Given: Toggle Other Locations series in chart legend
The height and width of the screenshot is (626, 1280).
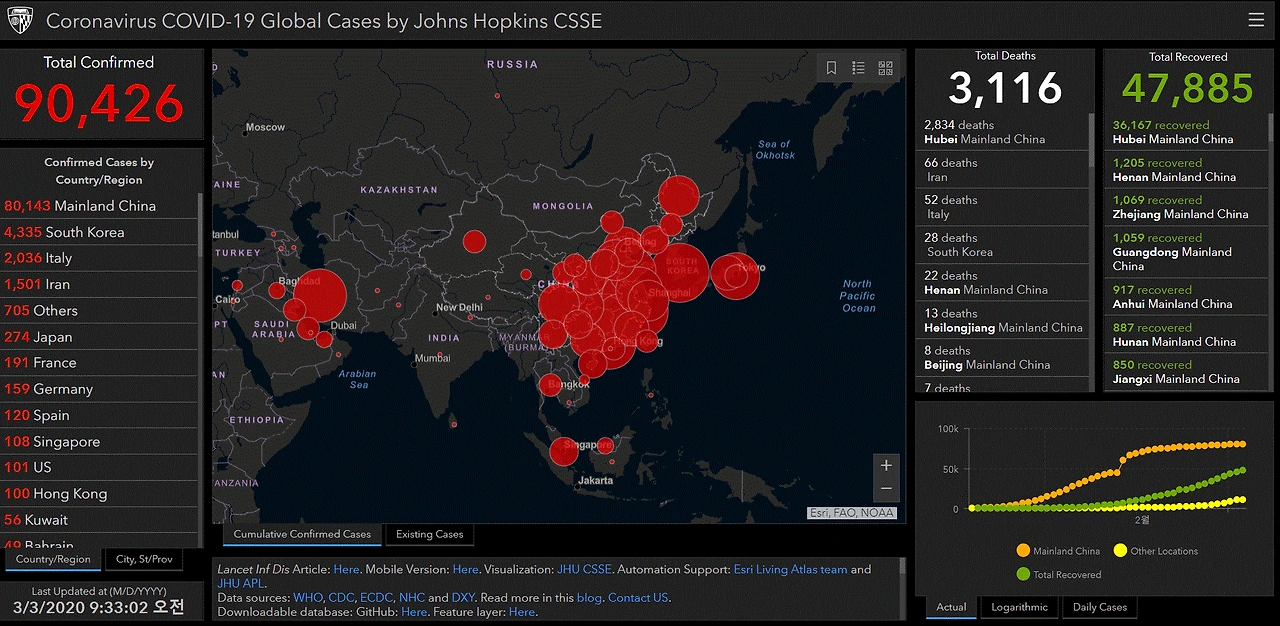Looking at the screenshot, I should point(1155,551).
